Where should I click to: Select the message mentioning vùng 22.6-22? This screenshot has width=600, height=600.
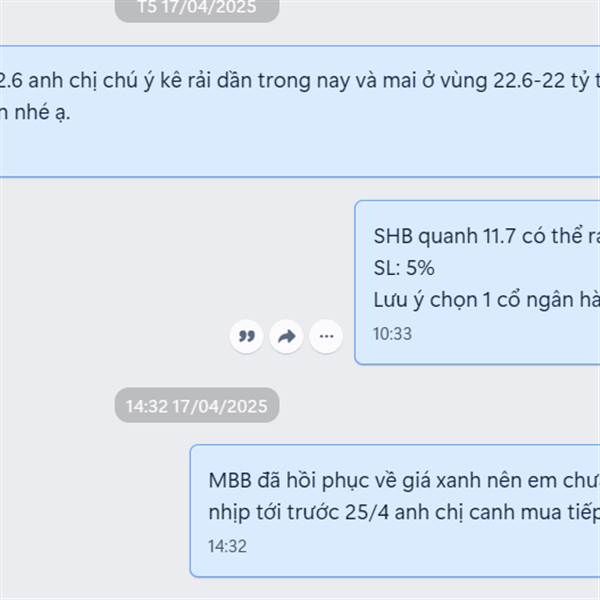click(300, 111)
